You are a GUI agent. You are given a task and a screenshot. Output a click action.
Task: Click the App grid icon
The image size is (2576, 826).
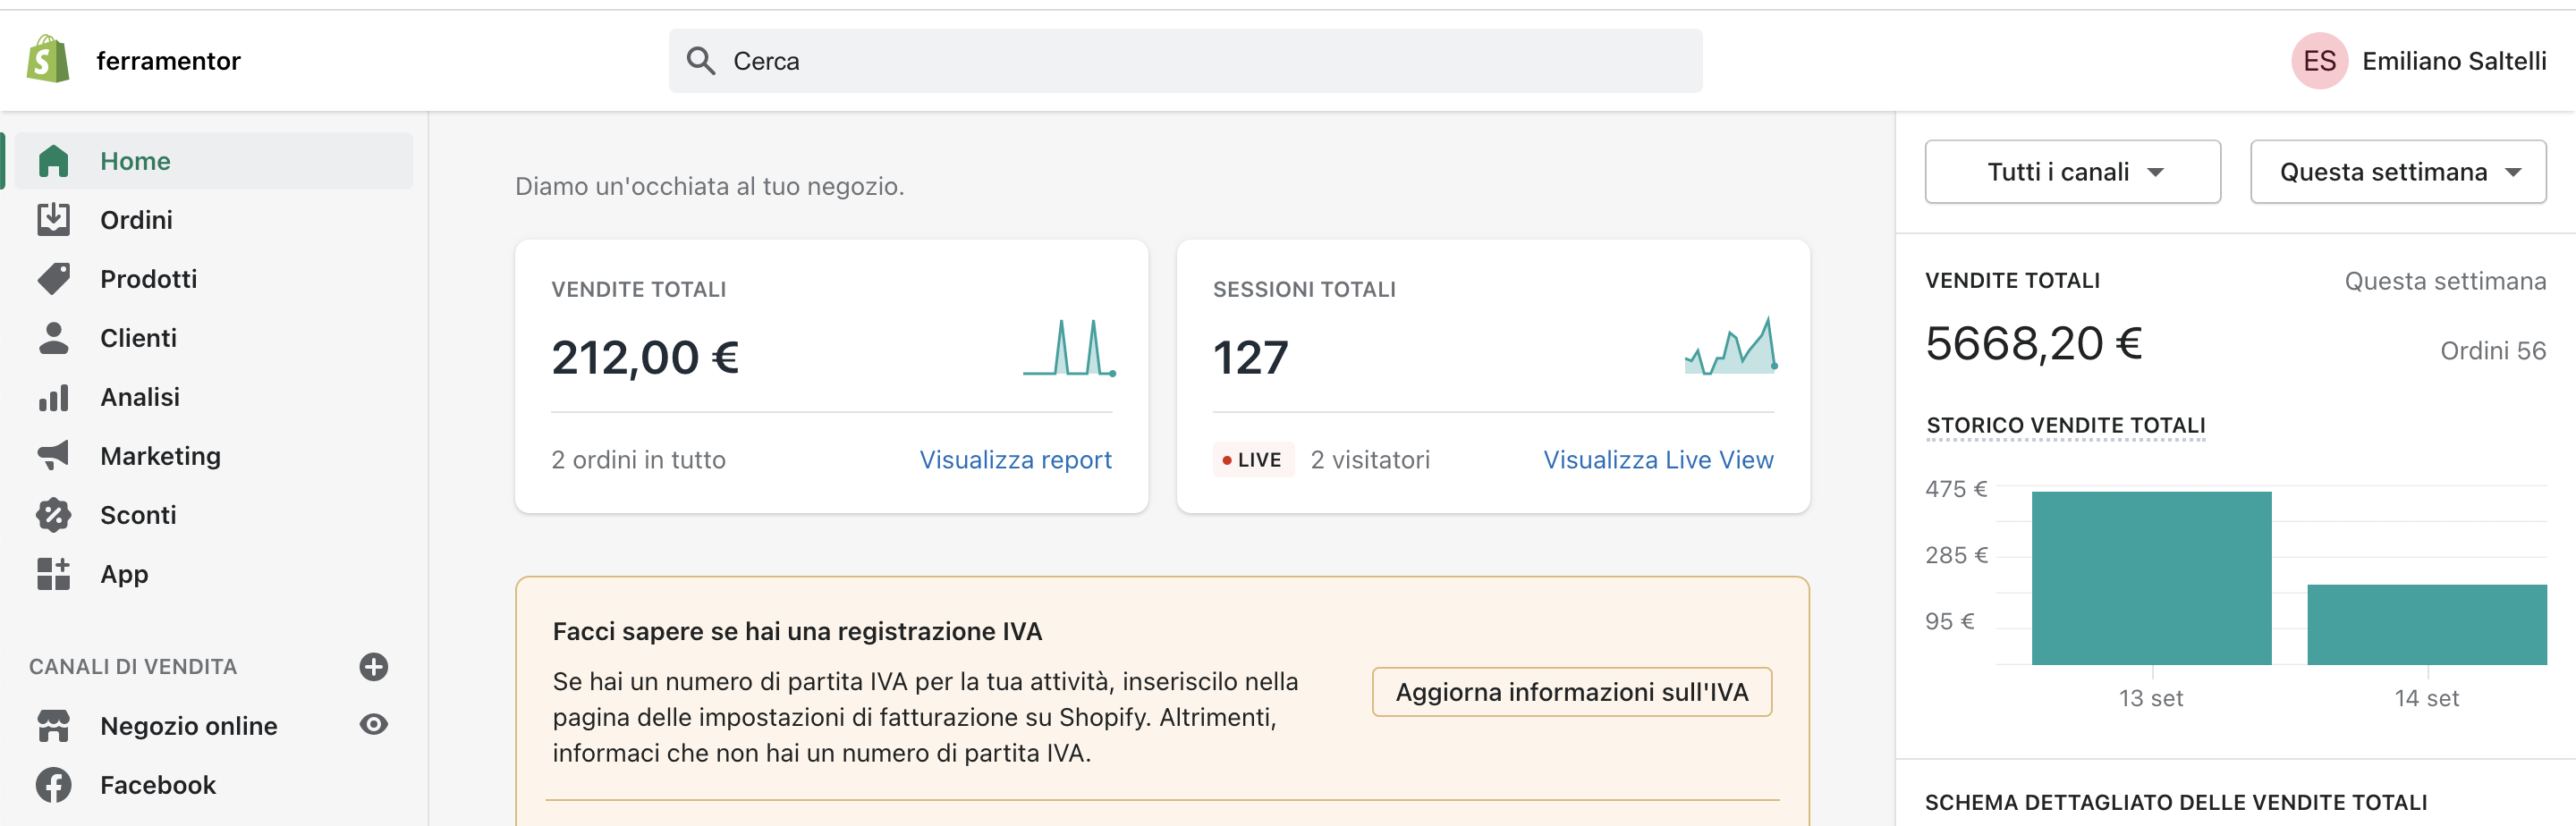(53, 574)
